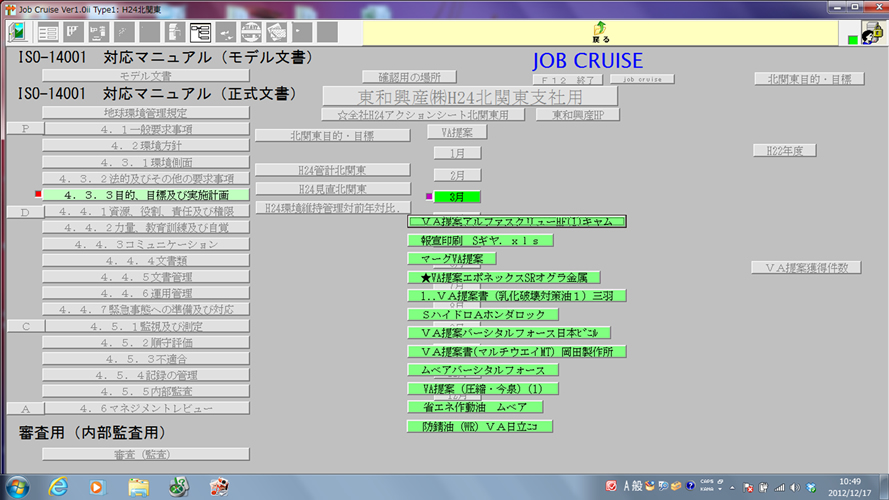Open 省エネ作動油 ムベア proposal
This screenshot has height=500, width=889.
coord(475,407)
